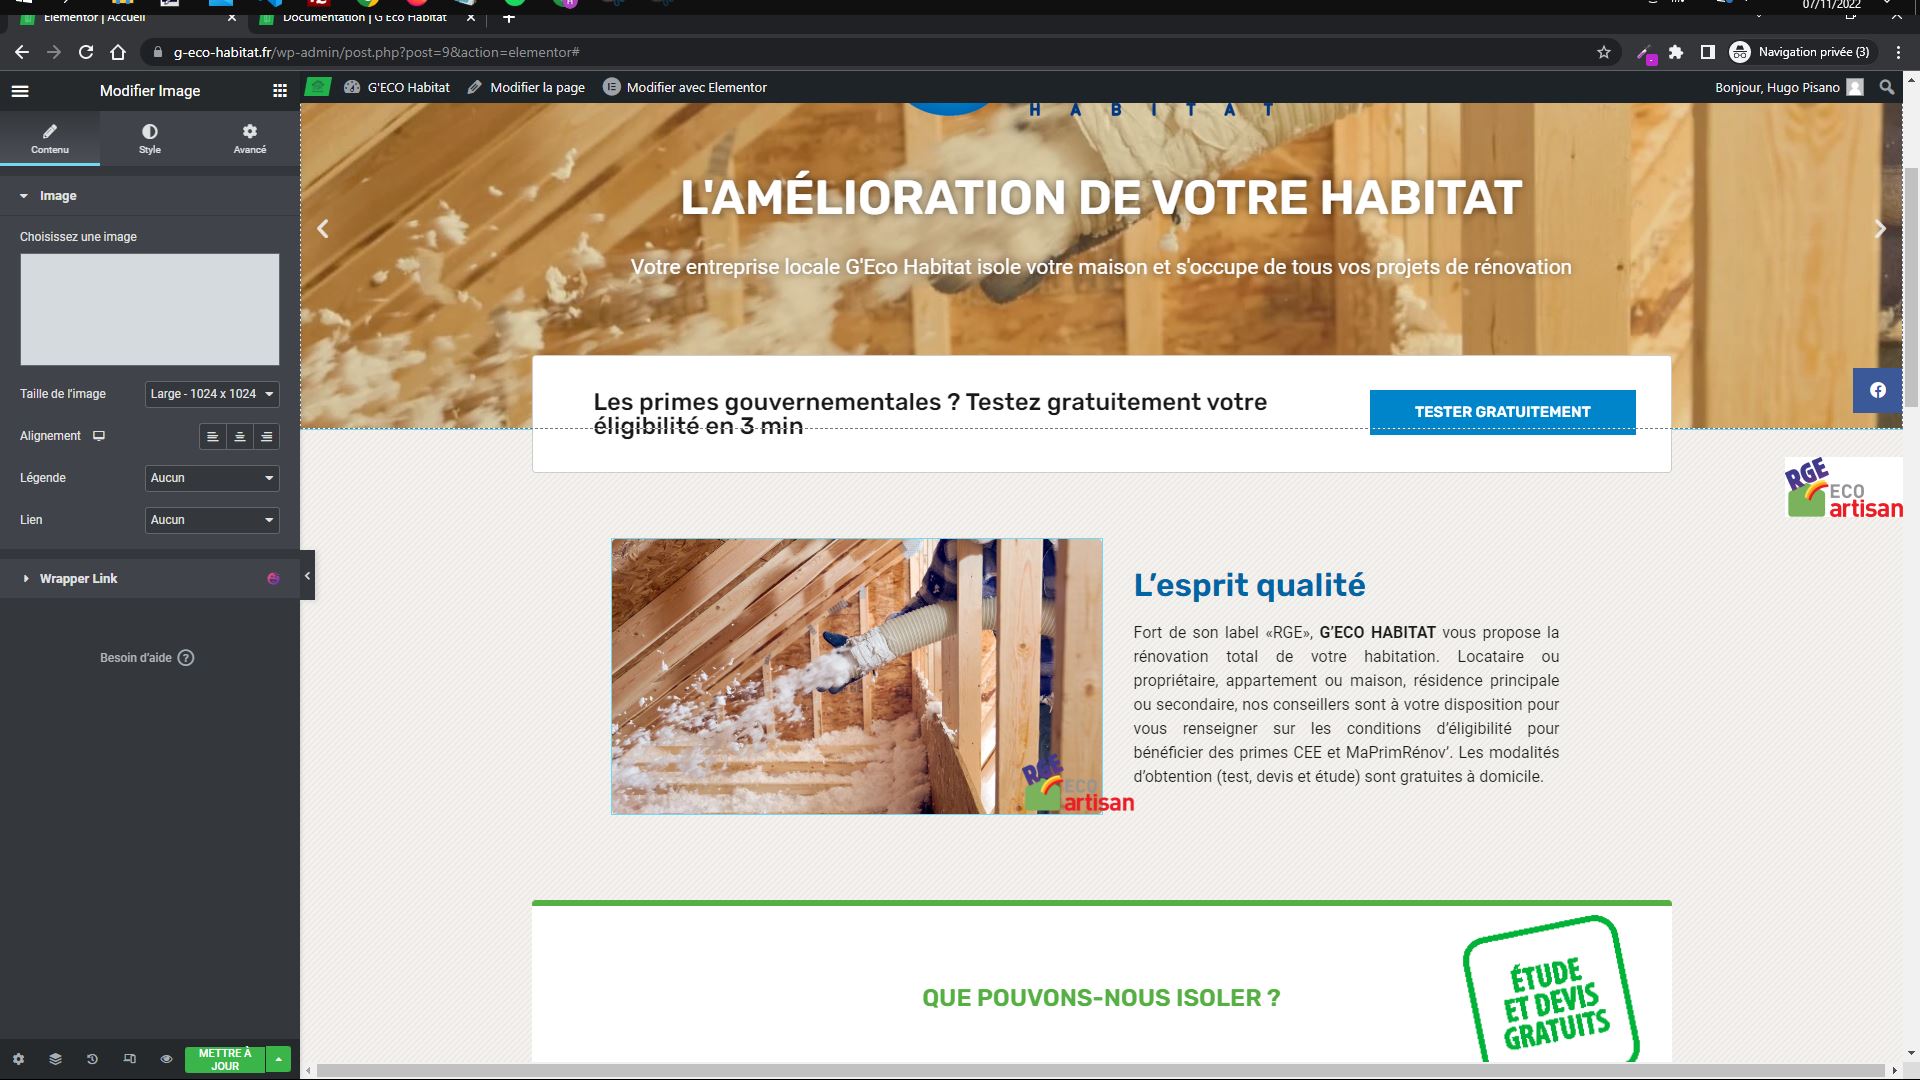Align image to the right

click(267, 437)
